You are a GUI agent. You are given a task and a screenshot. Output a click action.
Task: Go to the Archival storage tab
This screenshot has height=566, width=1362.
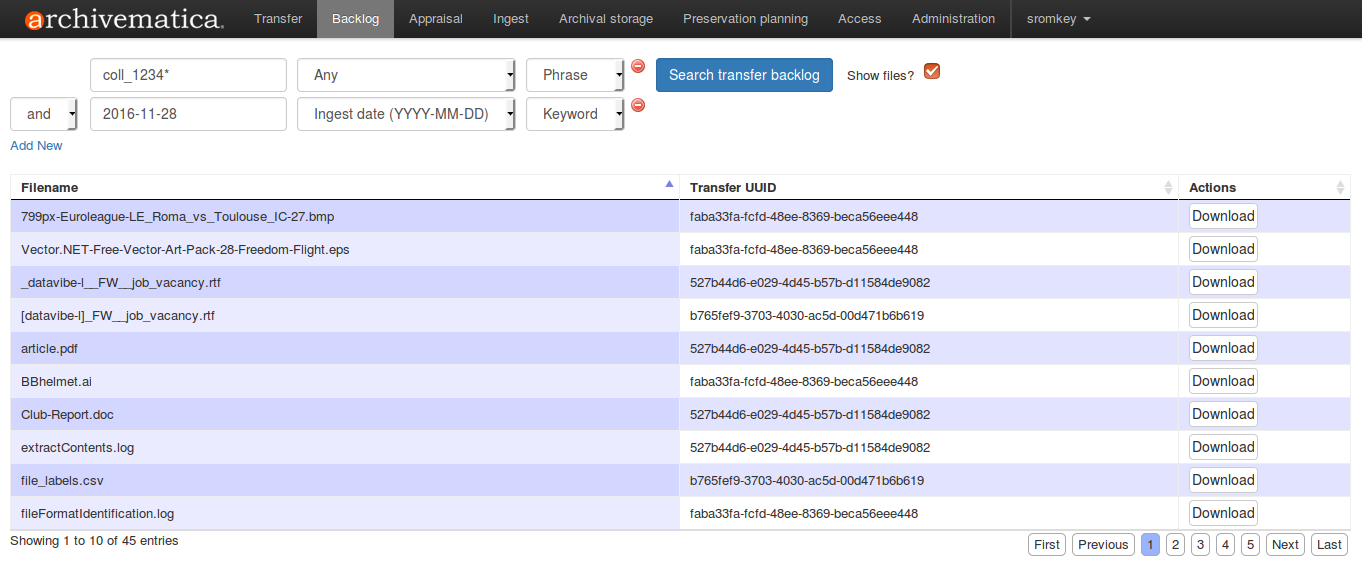(606, 19)
